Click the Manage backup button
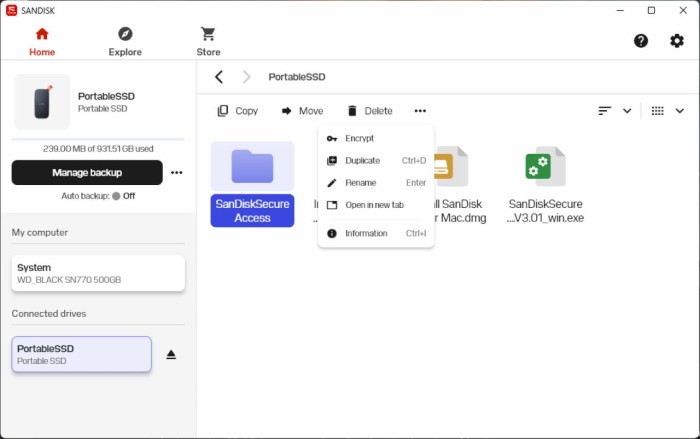Viewport: 700px width, 439px height. click(x=87, y=172)
